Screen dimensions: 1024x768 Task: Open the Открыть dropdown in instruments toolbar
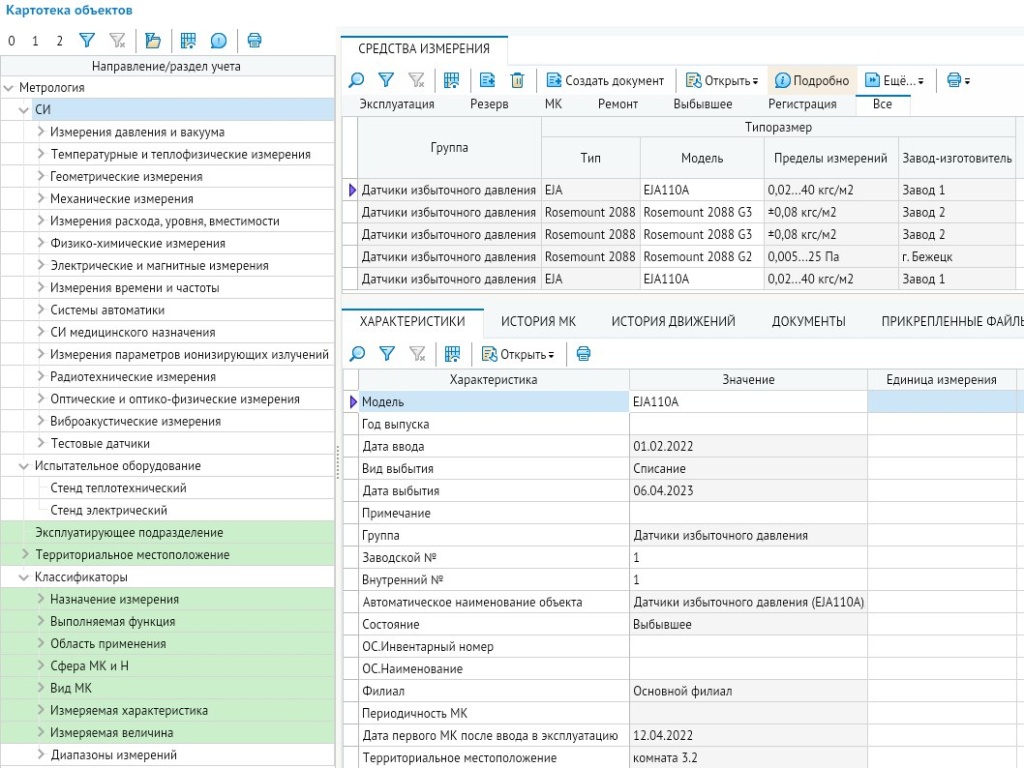[x=722, y=80]
